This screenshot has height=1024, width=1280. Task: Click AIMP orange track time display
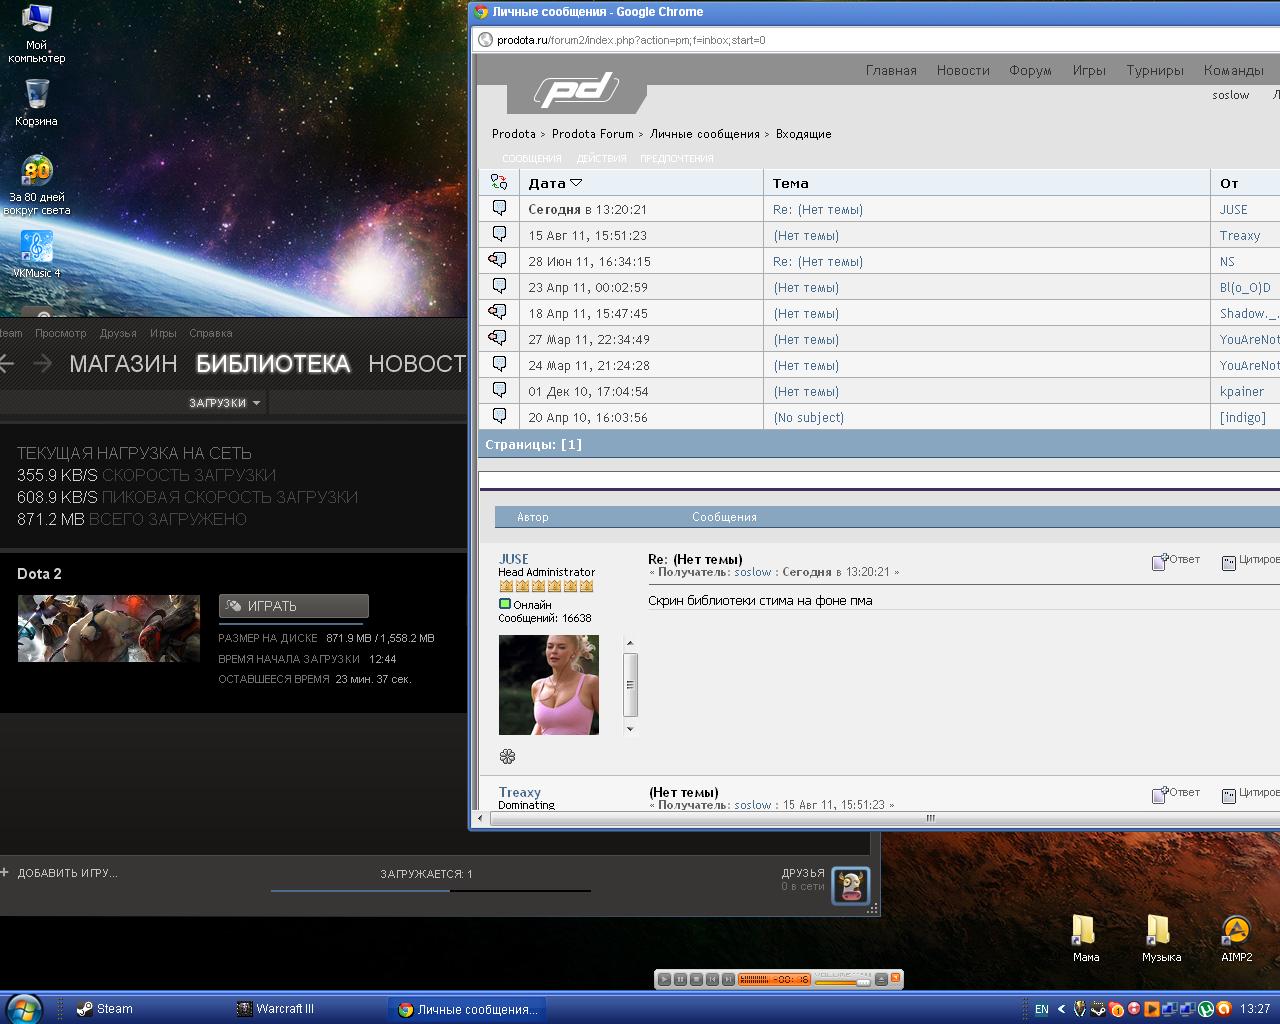[774, 979]
